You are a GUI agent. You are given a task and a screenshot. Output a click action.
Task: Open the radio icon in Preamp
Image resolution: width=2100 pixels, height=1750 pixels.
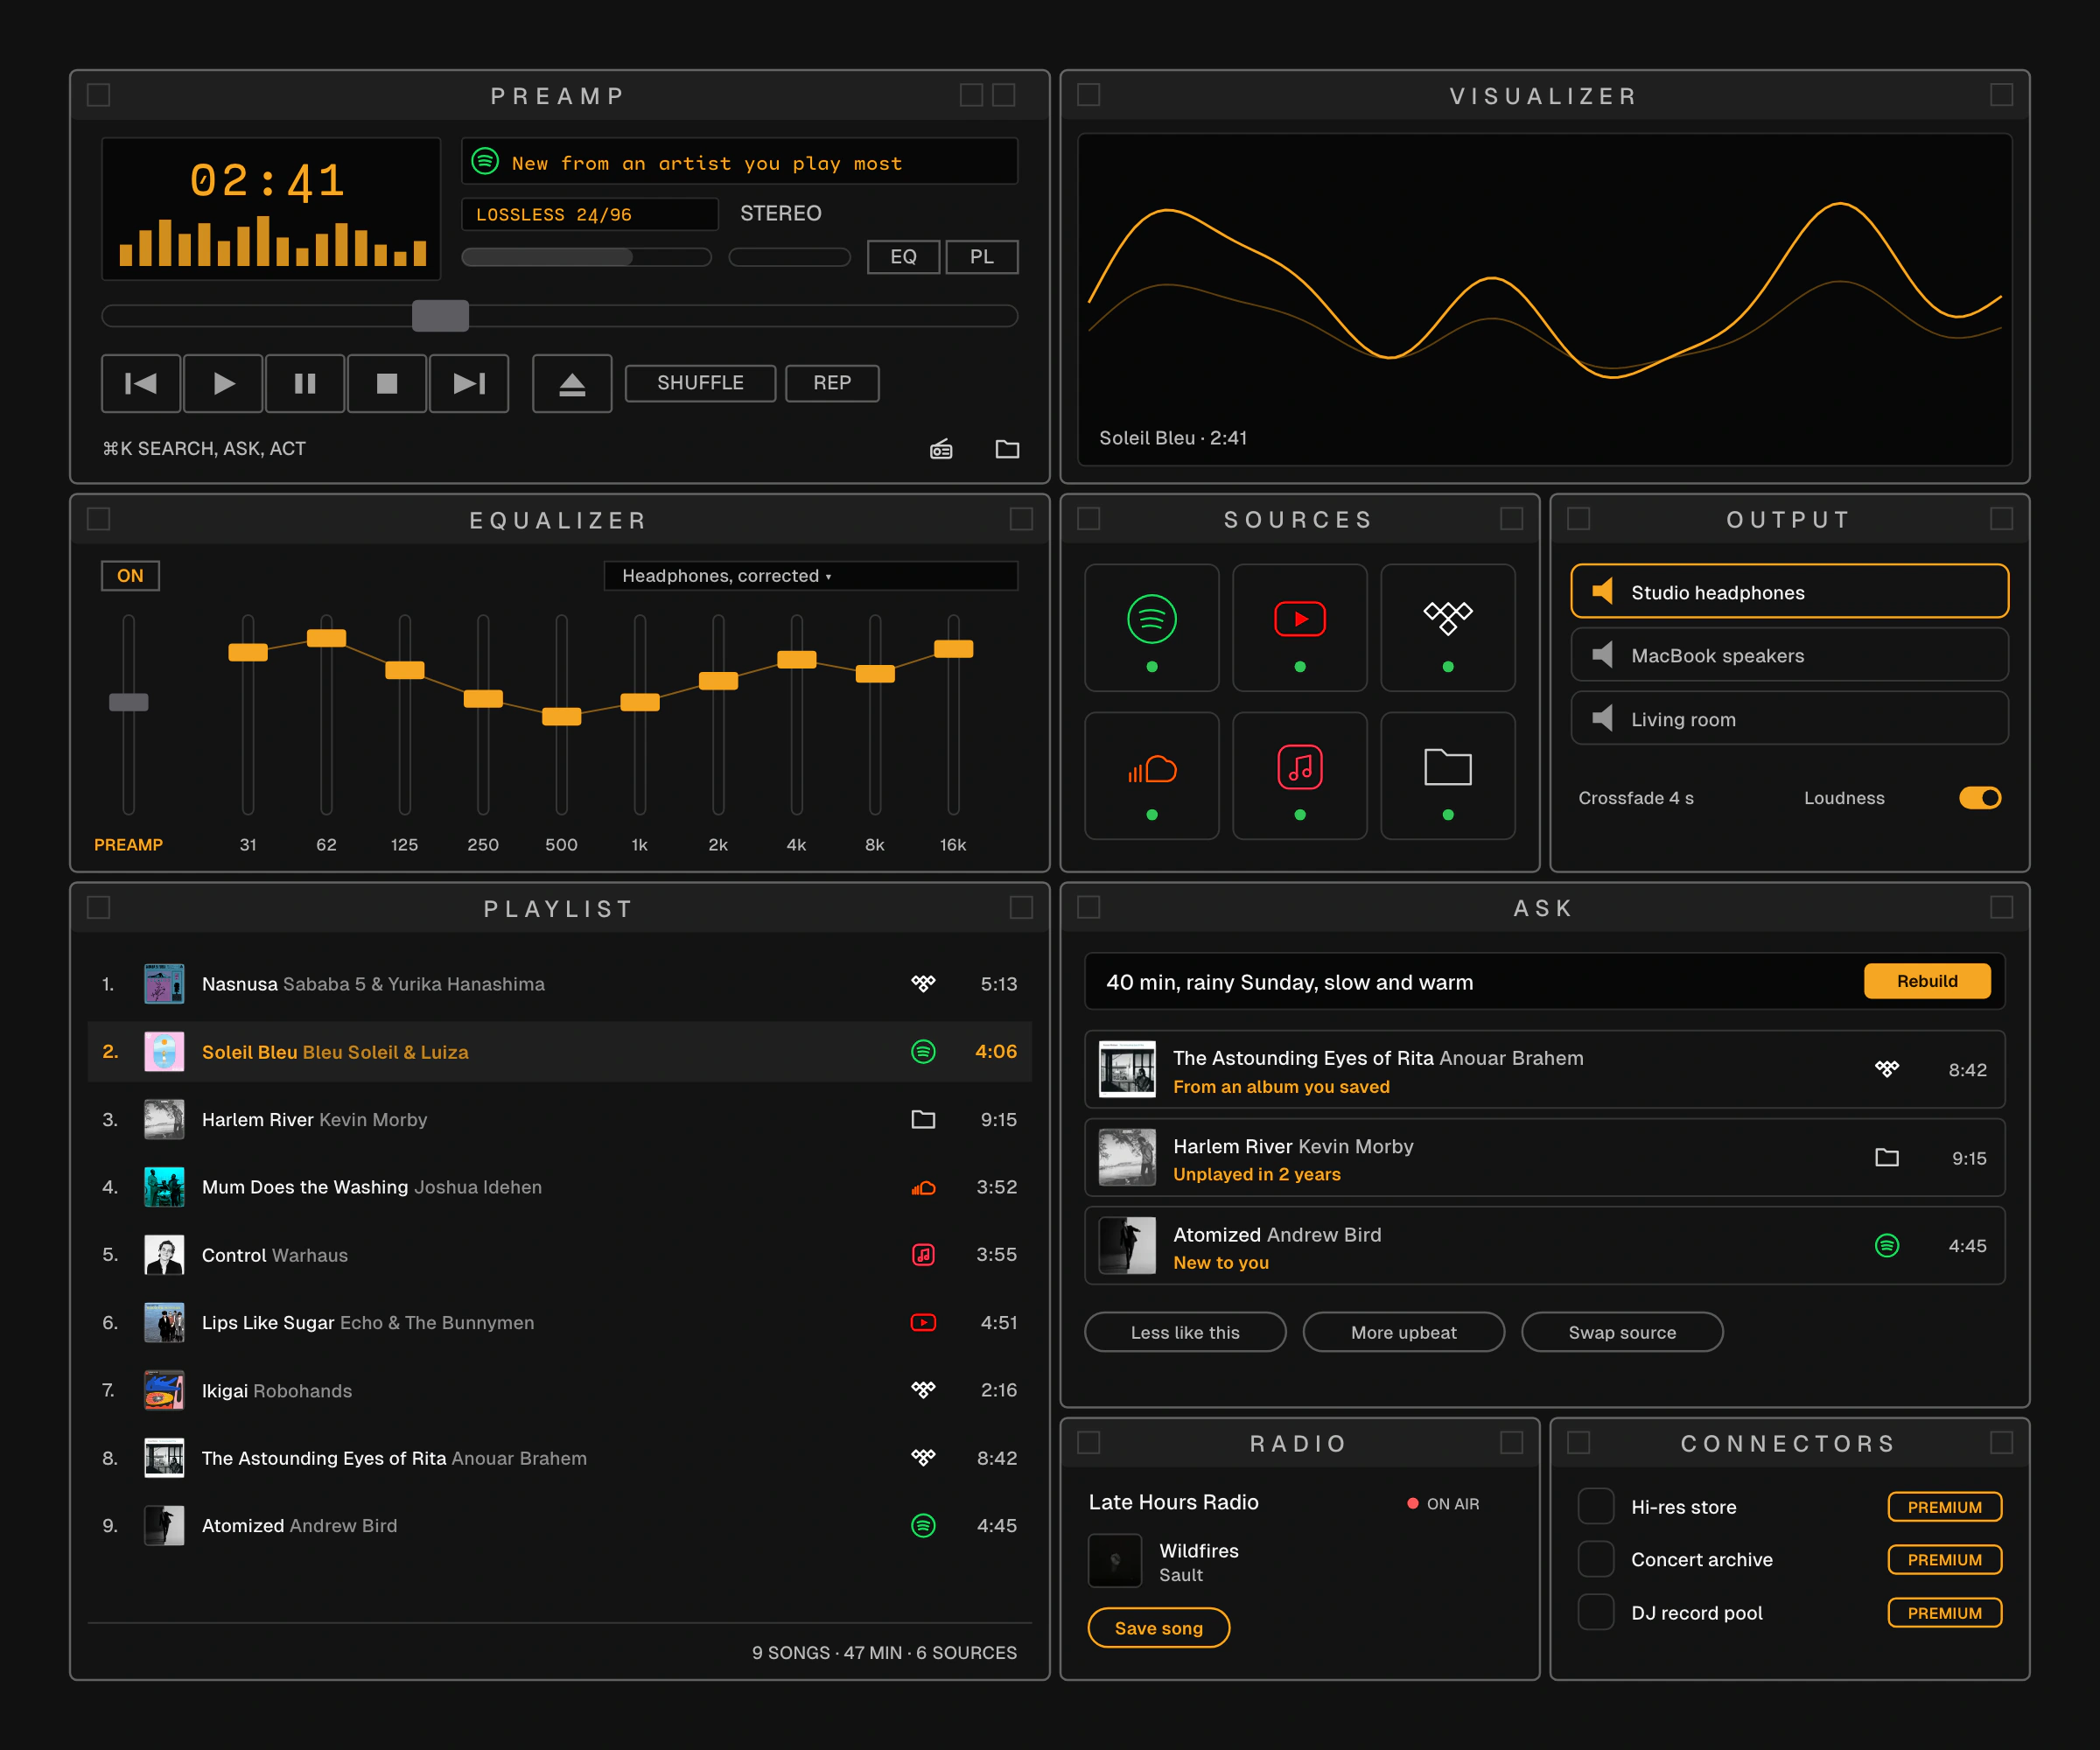pos(941,449)
